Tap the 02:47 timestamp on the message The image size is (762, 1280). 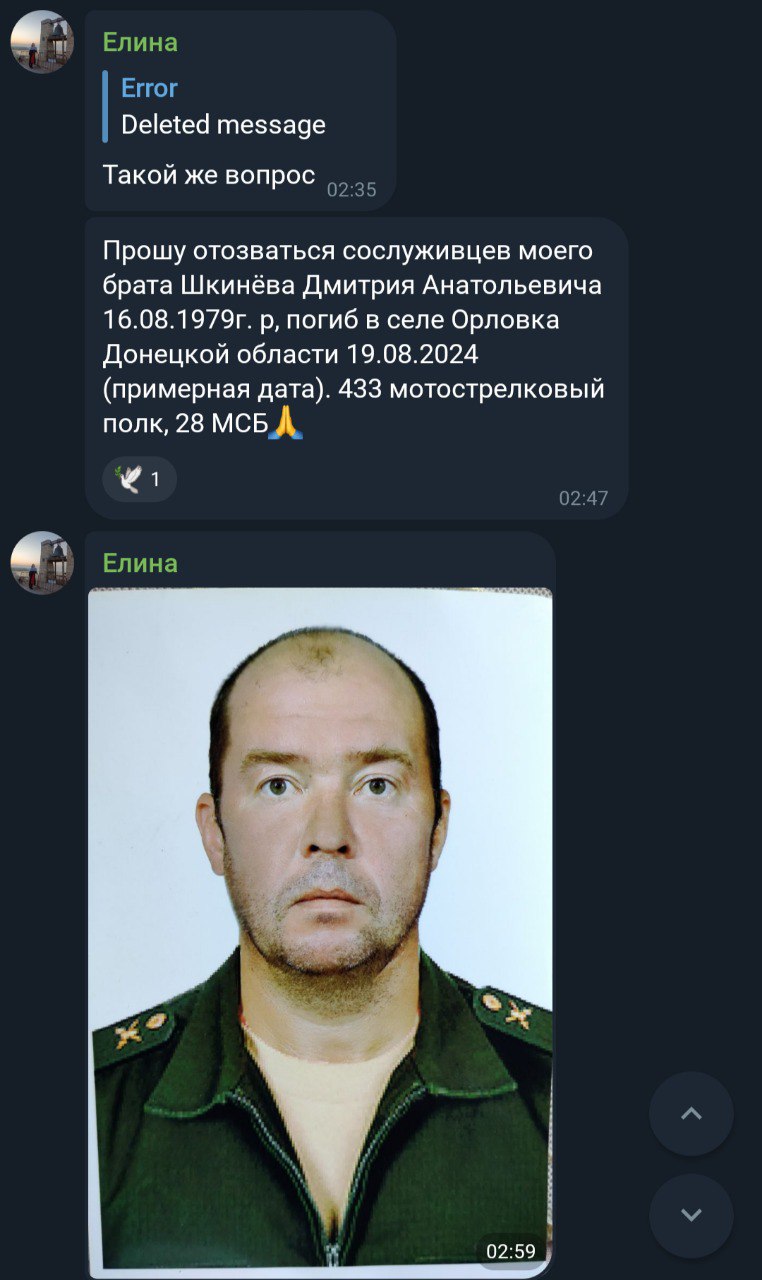tap(583, 498)
